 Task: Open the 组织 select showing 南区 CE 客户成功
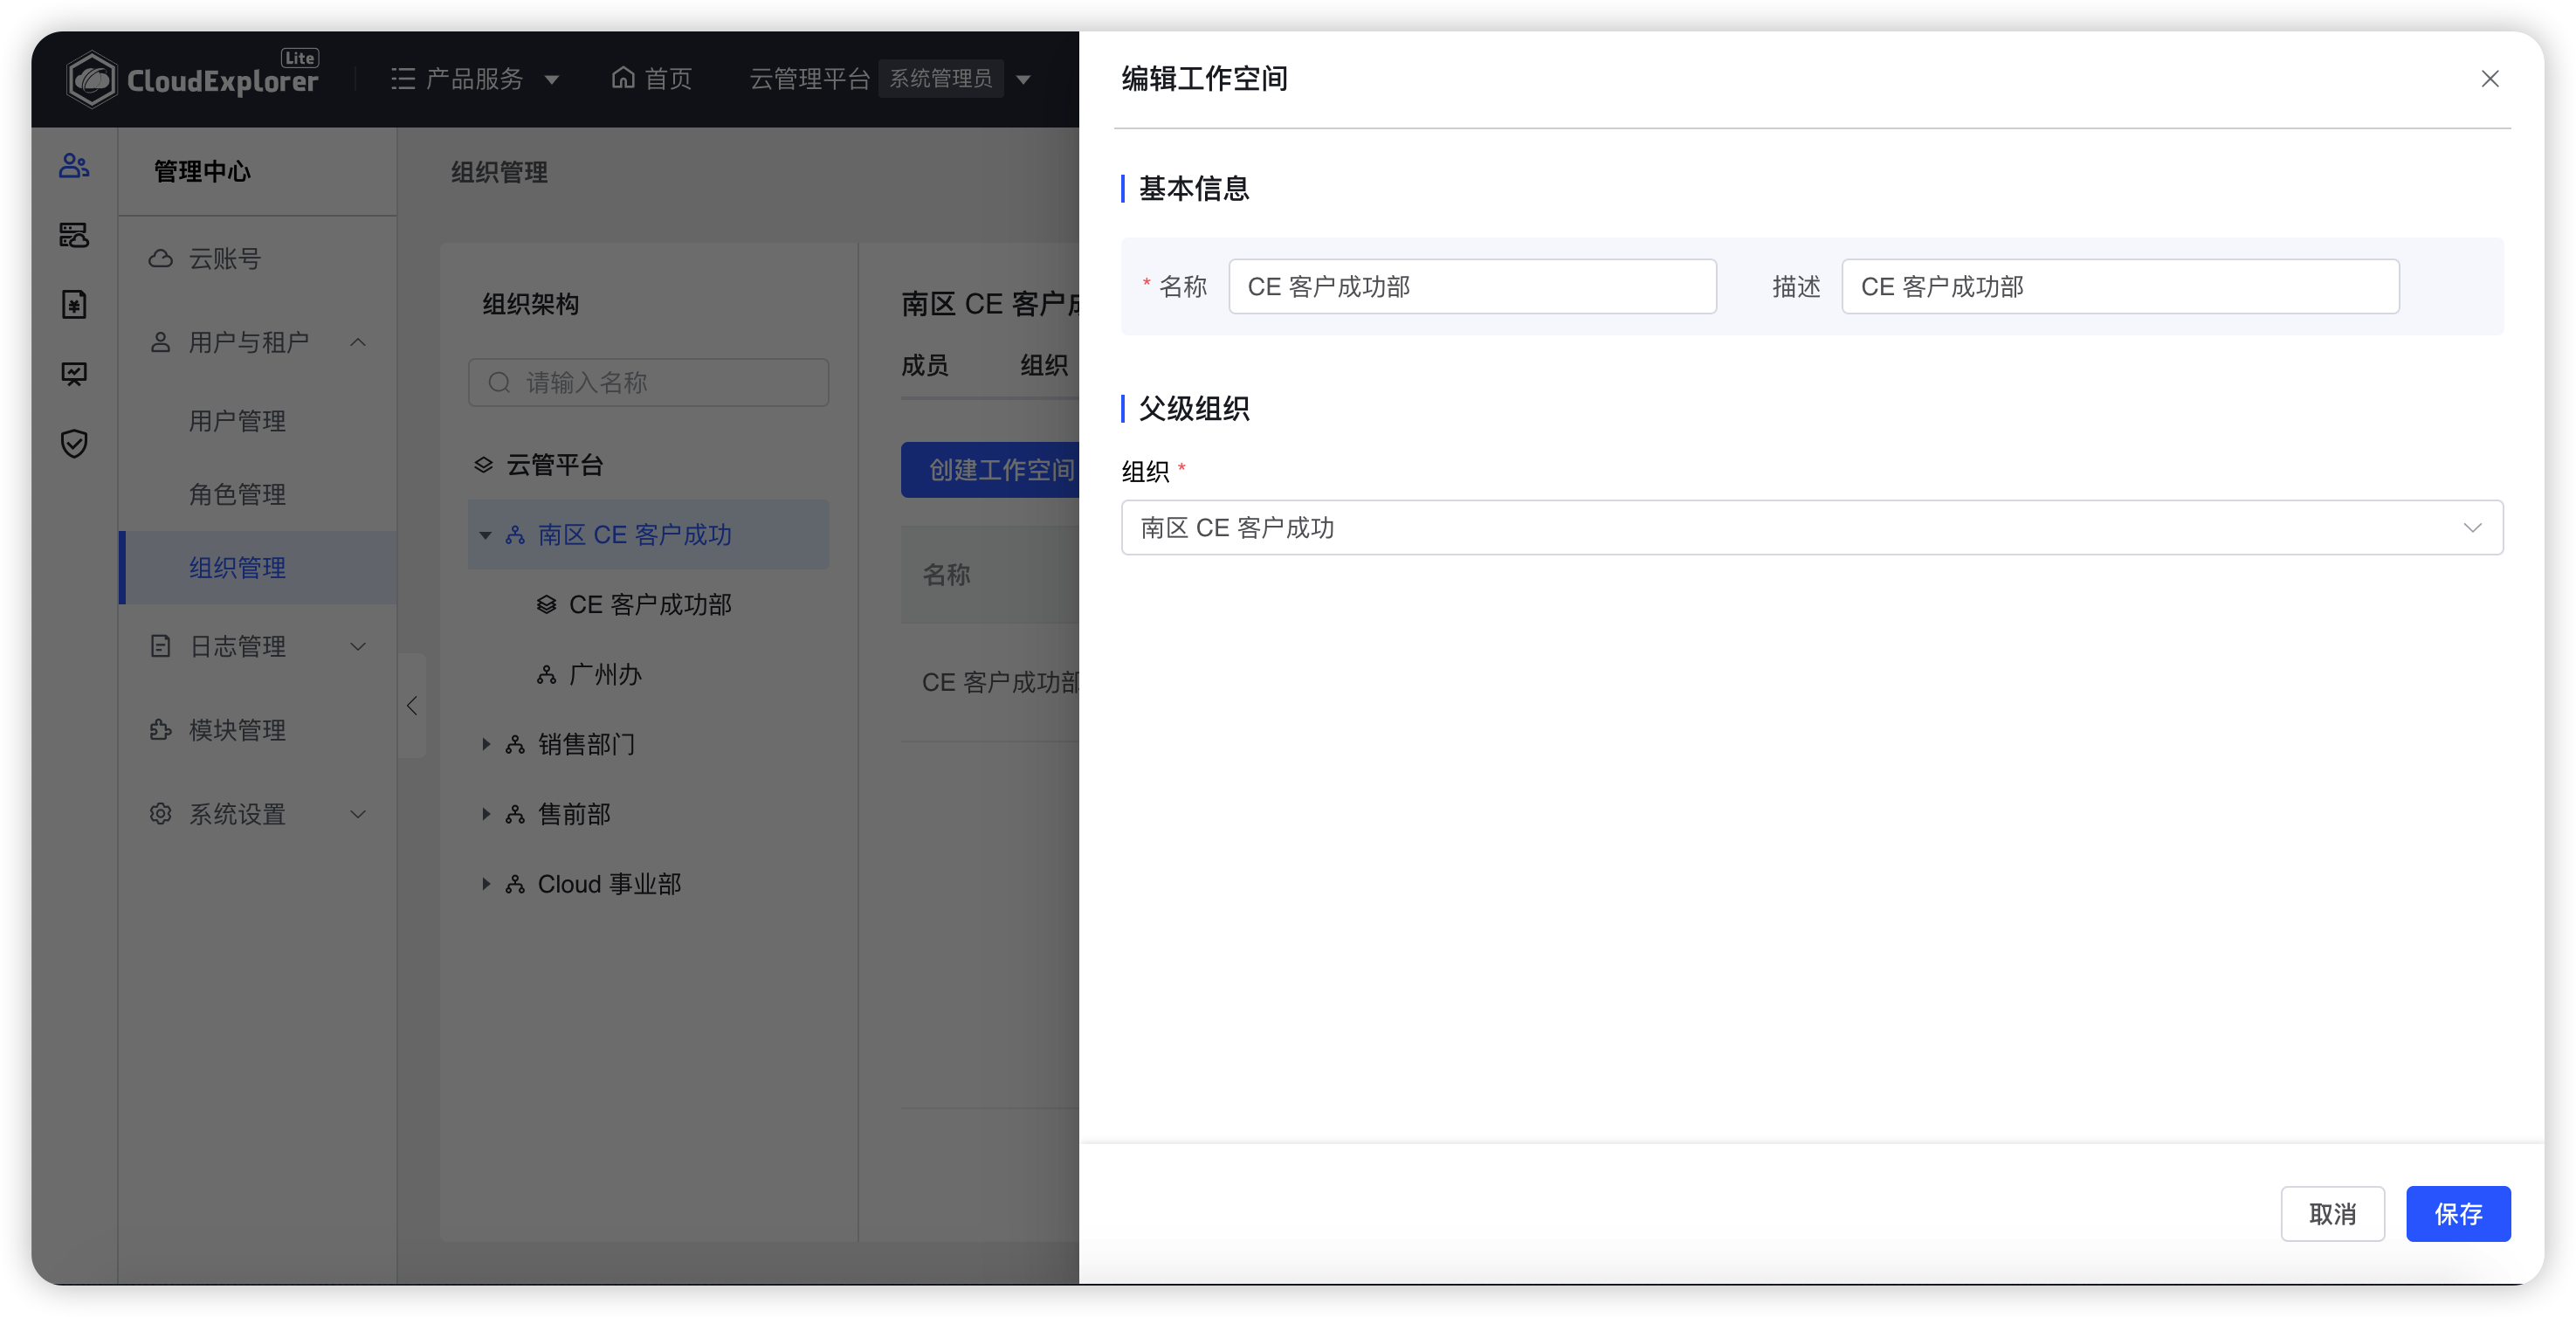point(1811,527)
